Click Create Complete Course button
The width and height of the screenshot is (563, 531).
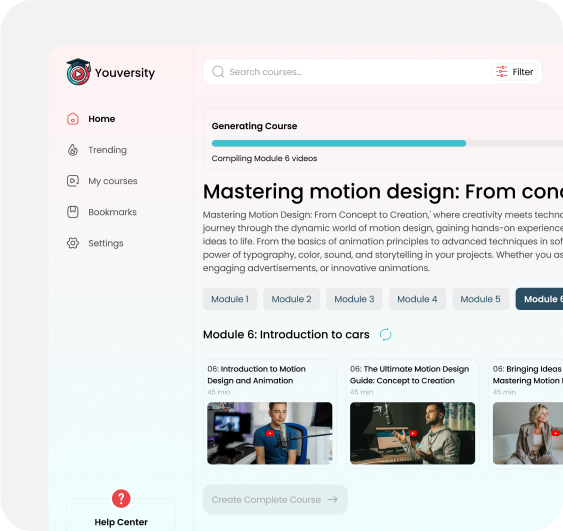pyautogui.click(x=275, y=499)
